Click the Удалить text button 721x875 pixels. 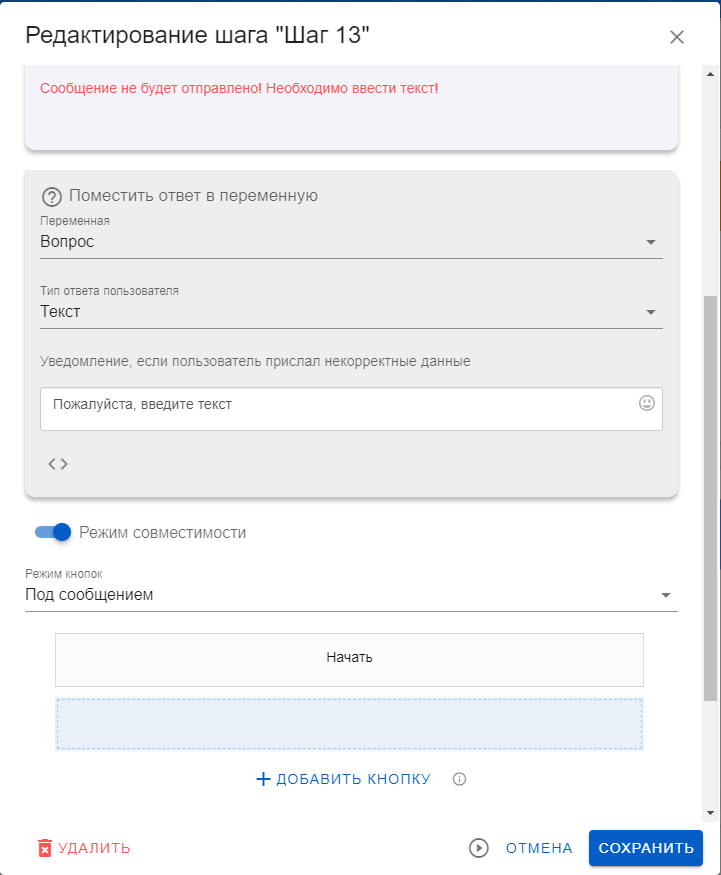(x=94, y=848)
